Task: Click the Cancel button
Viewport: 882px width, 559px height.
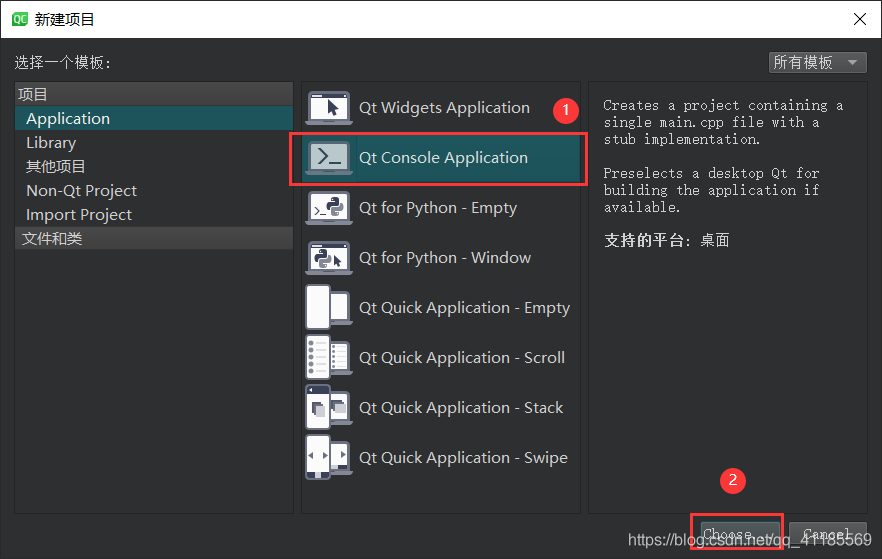Action: (x=827, y=534)
